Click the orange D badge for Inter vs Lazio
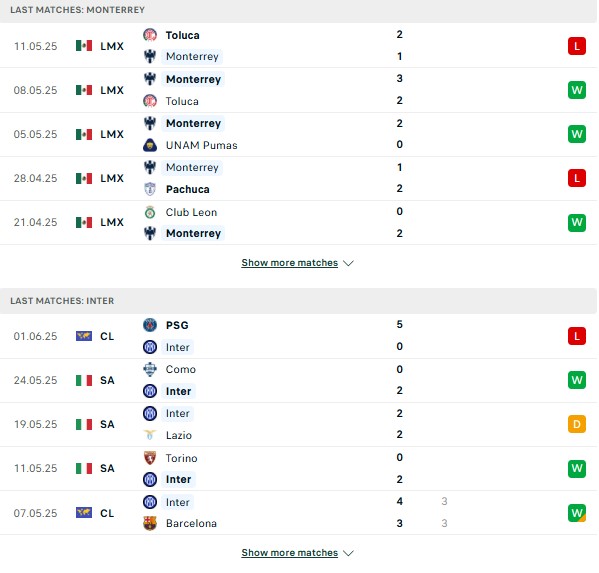The height and width of the screenshot is (573, 599). coord(577,424)
